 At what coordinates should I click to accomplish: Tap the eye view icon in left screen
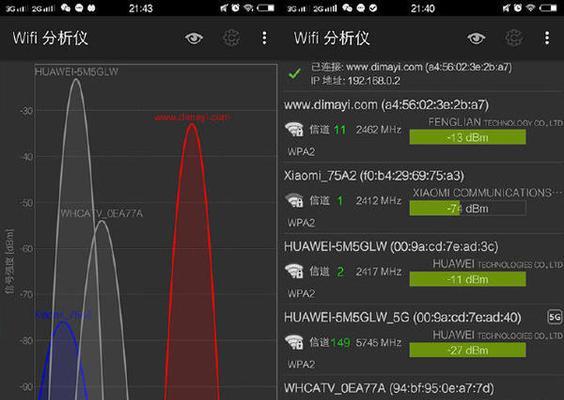(x=194, y=38)
